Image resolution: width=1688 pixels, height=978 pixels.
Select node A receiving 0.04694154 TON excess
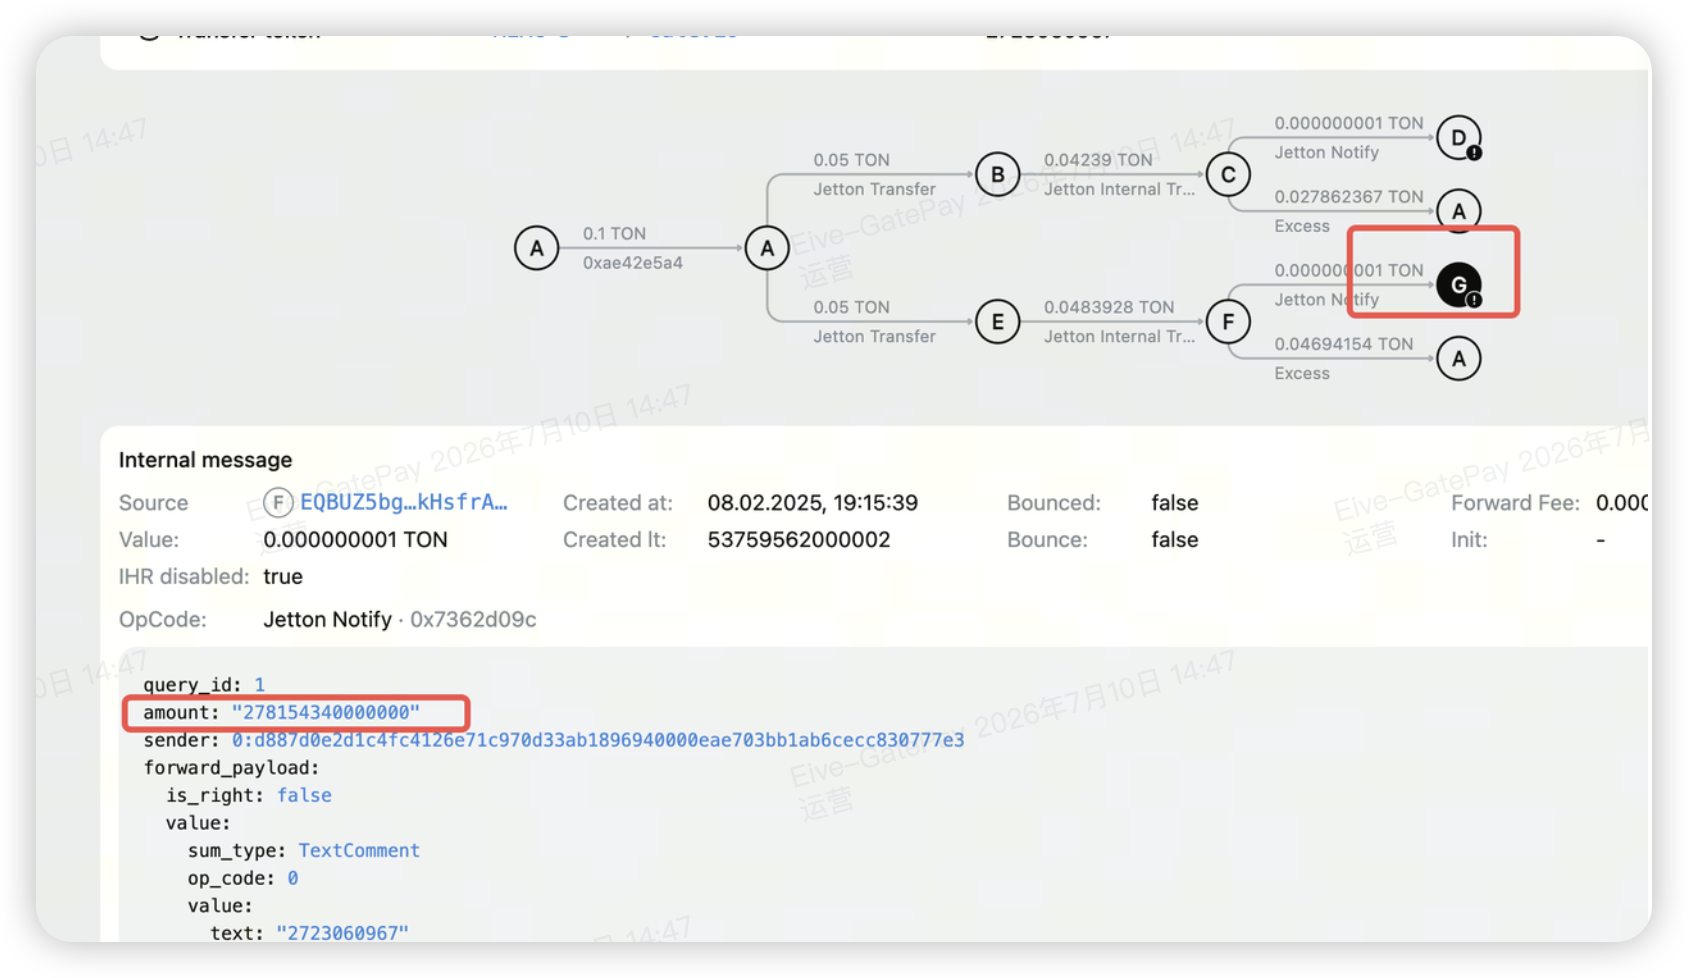1459,358
